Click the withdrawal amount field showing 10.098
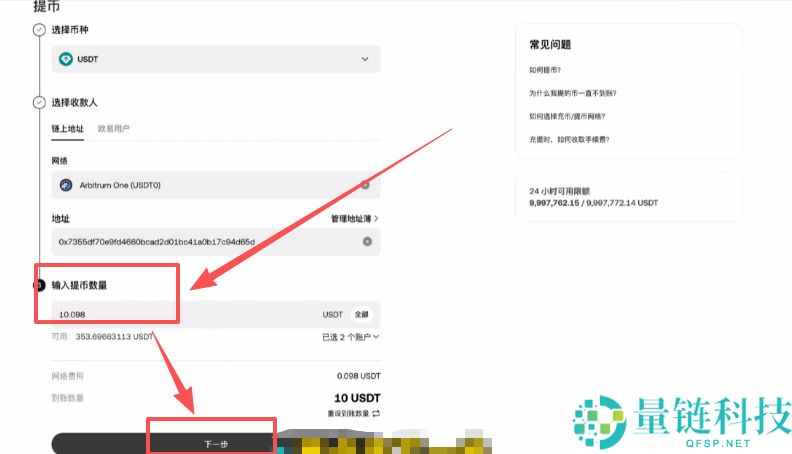 (216, 314)
